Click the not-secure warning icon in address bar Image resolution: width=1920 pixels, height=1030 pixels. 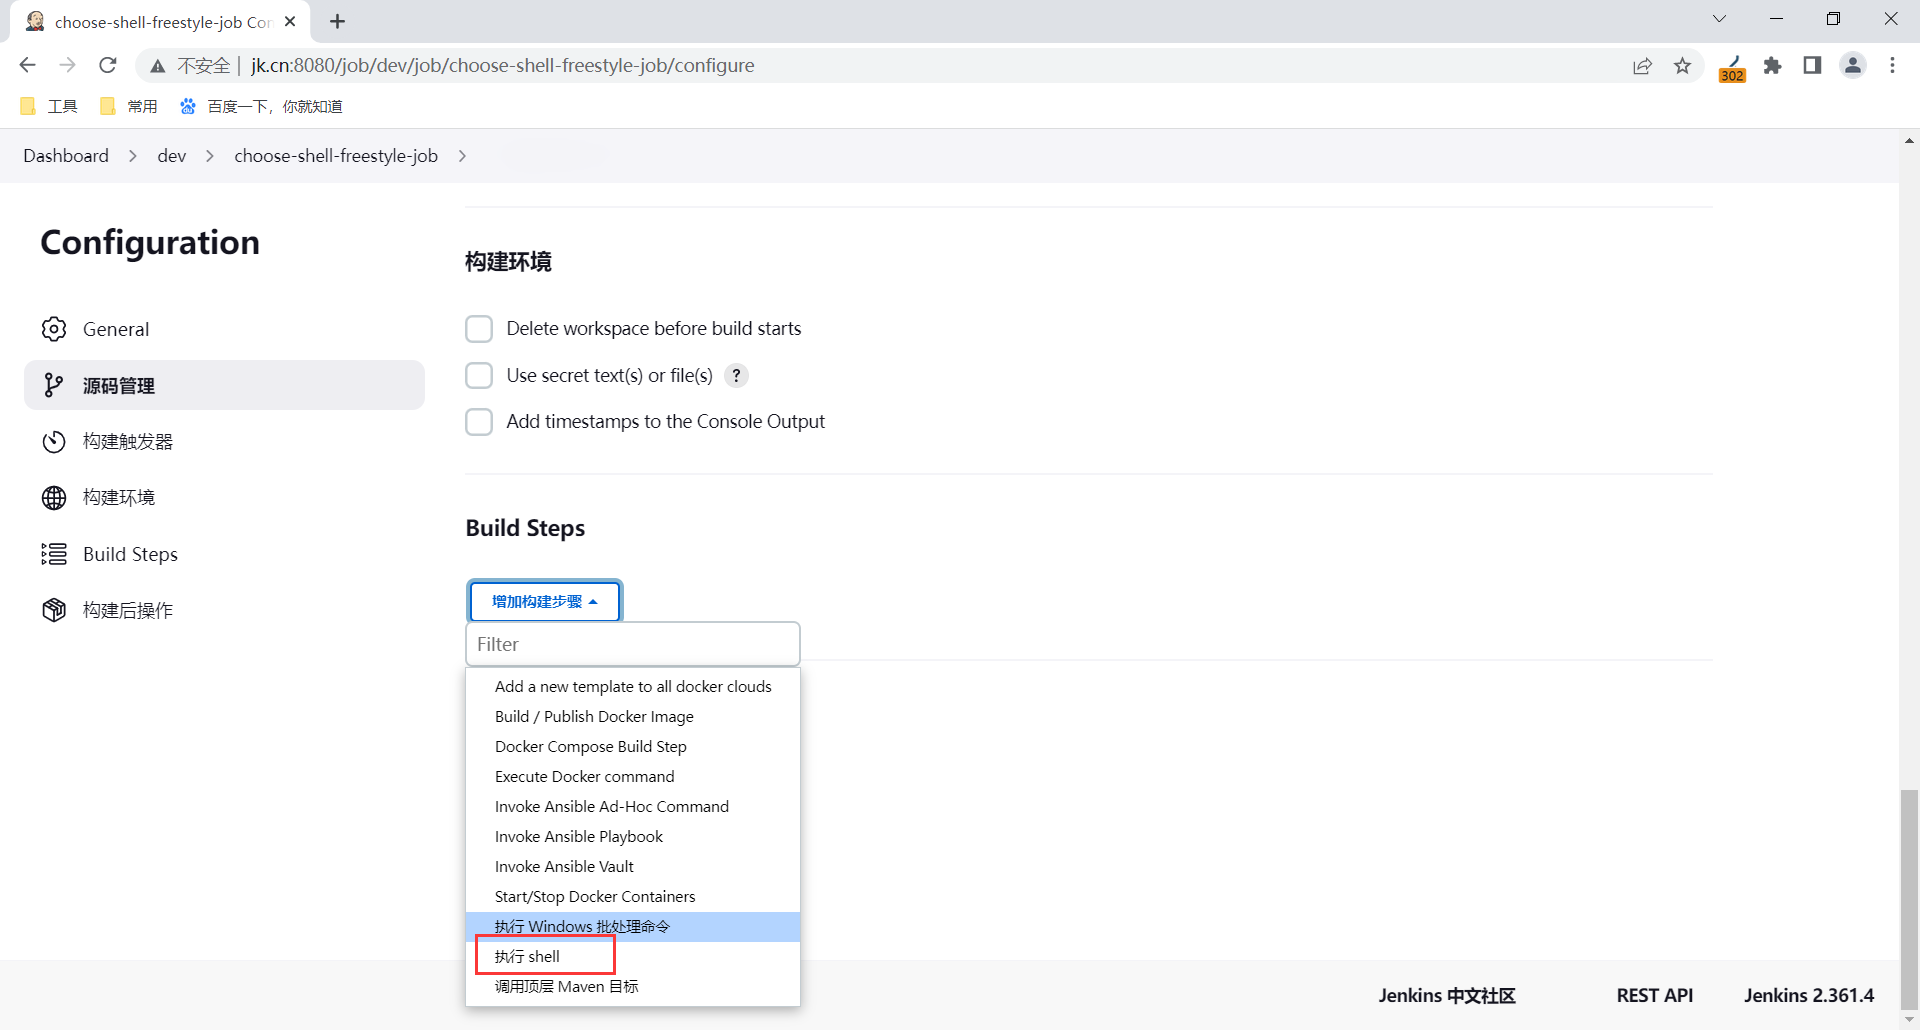coord(157,66)
